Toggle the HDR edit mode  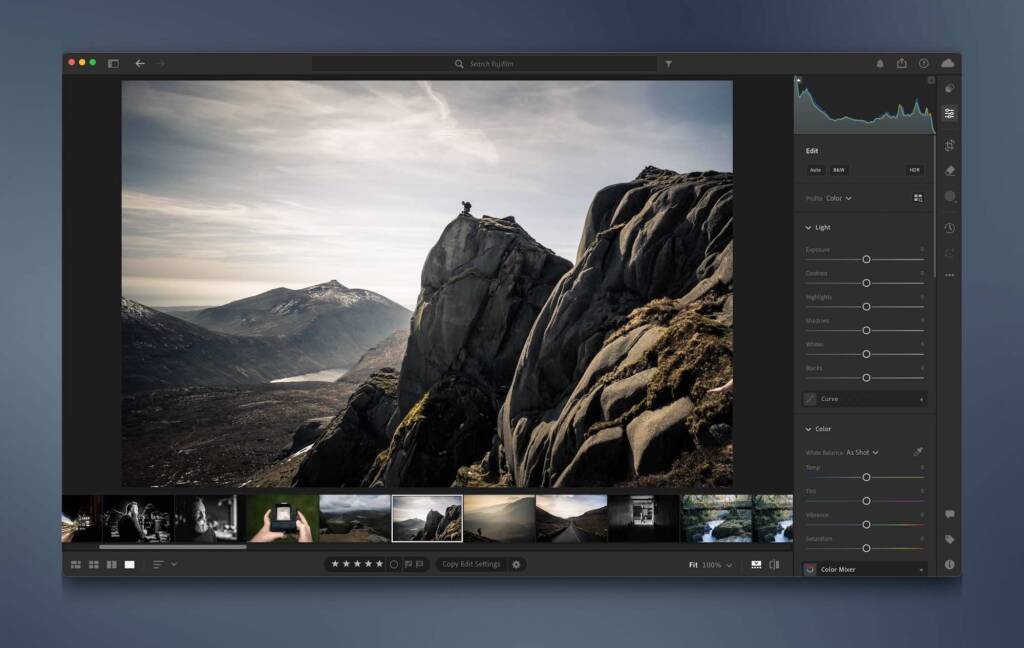[914, 170]
